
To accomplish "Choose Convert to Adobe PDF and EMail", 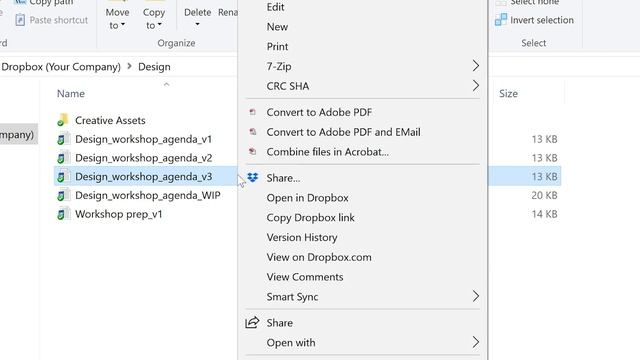I will [x=343, y=132].
